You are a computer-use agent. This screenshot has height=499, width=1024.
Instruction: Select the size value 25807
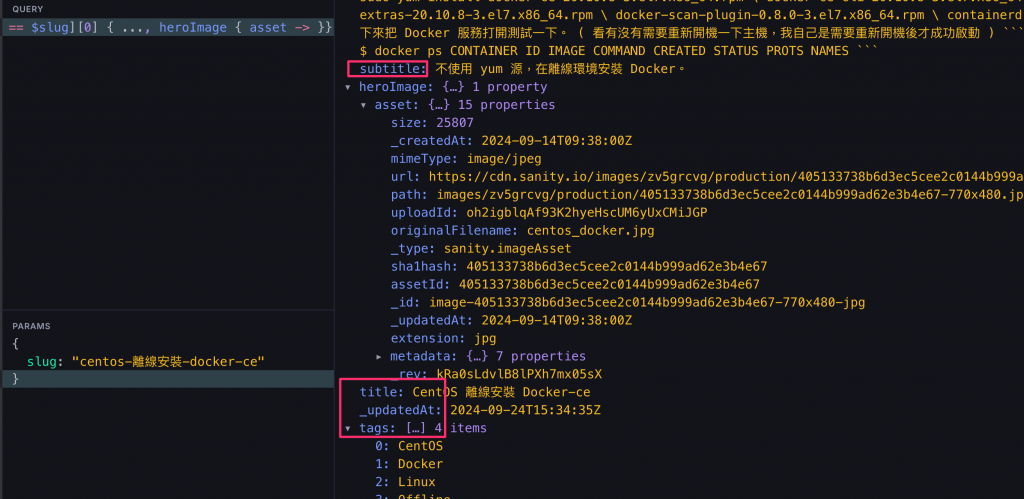[453, 123]
